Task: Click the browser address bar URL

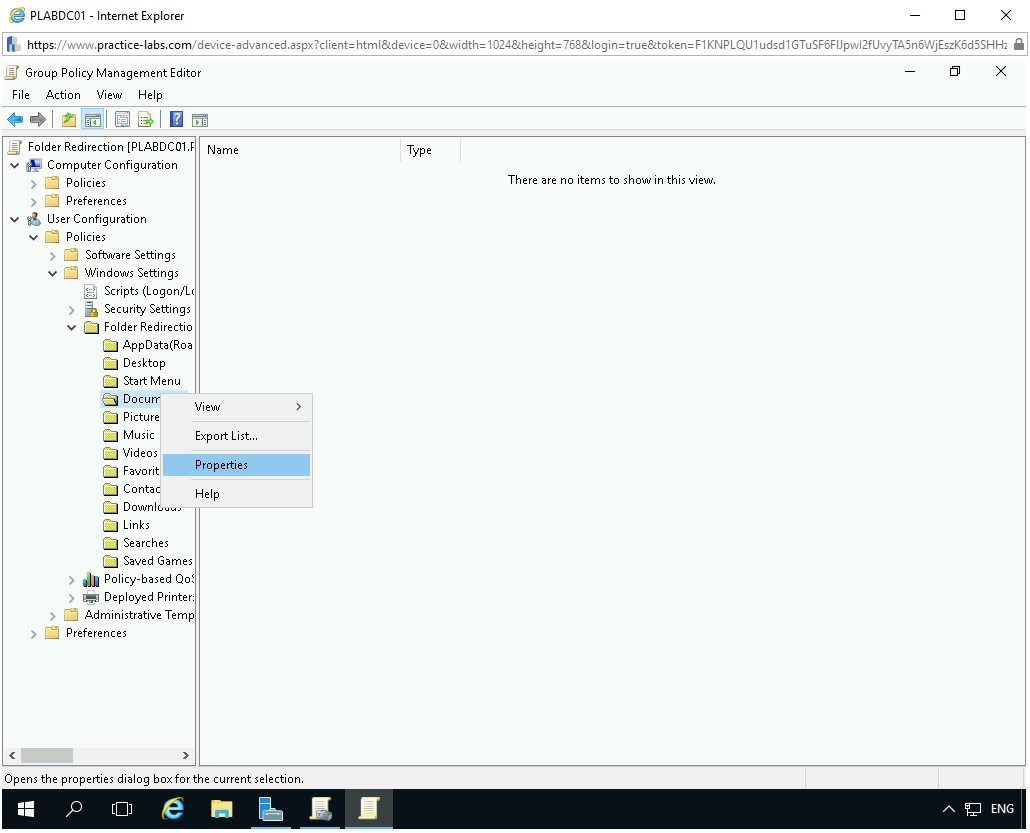Action: pyautogui.click(x=516, y=45)
